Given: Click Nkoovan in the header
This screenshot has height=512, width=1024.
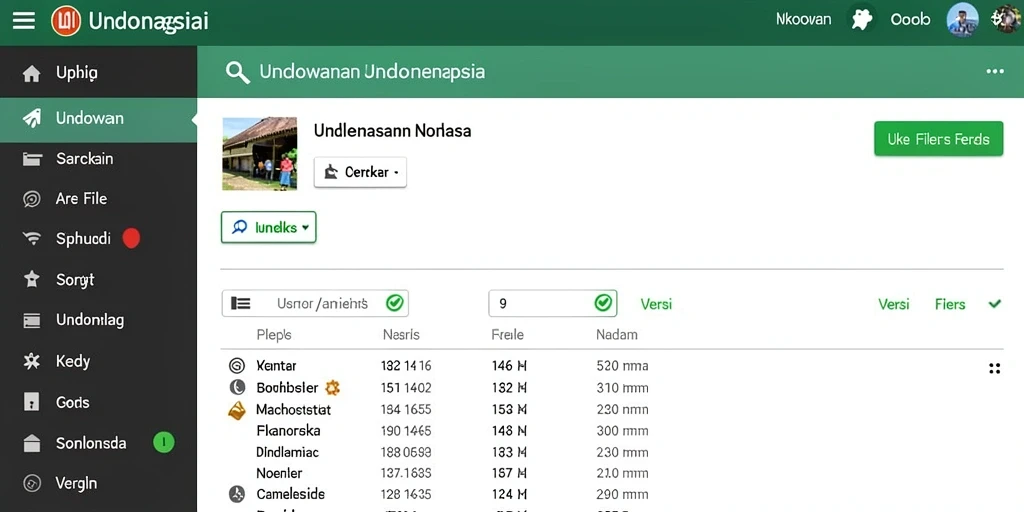Looking at the screenshot, I should click(x=803, y=19).
